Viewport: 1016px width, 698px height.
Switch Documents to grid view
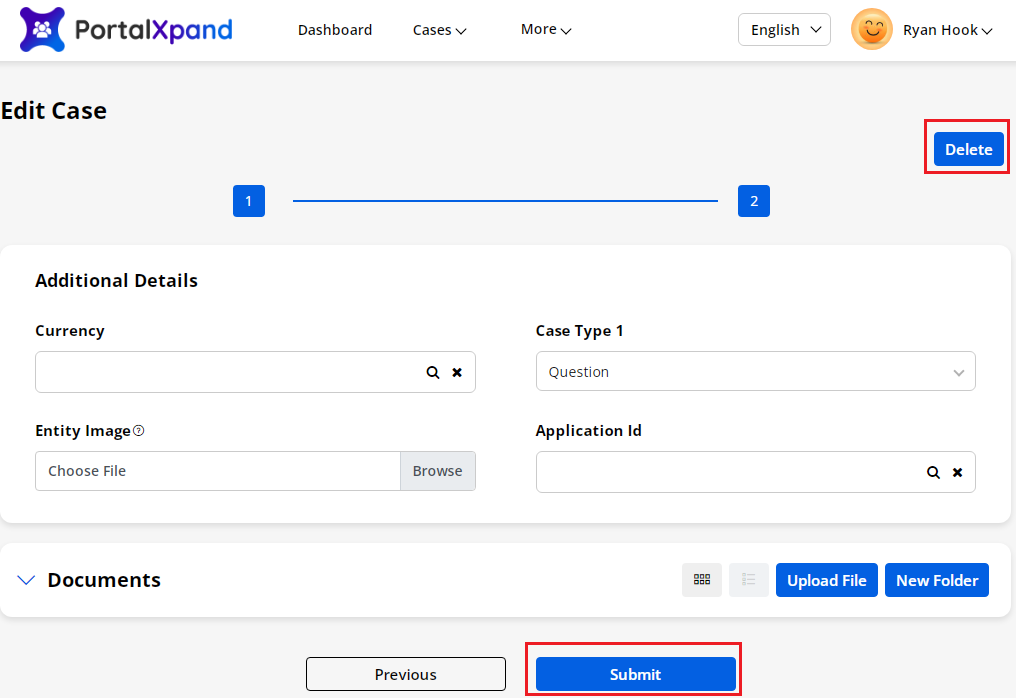(702, 580)
